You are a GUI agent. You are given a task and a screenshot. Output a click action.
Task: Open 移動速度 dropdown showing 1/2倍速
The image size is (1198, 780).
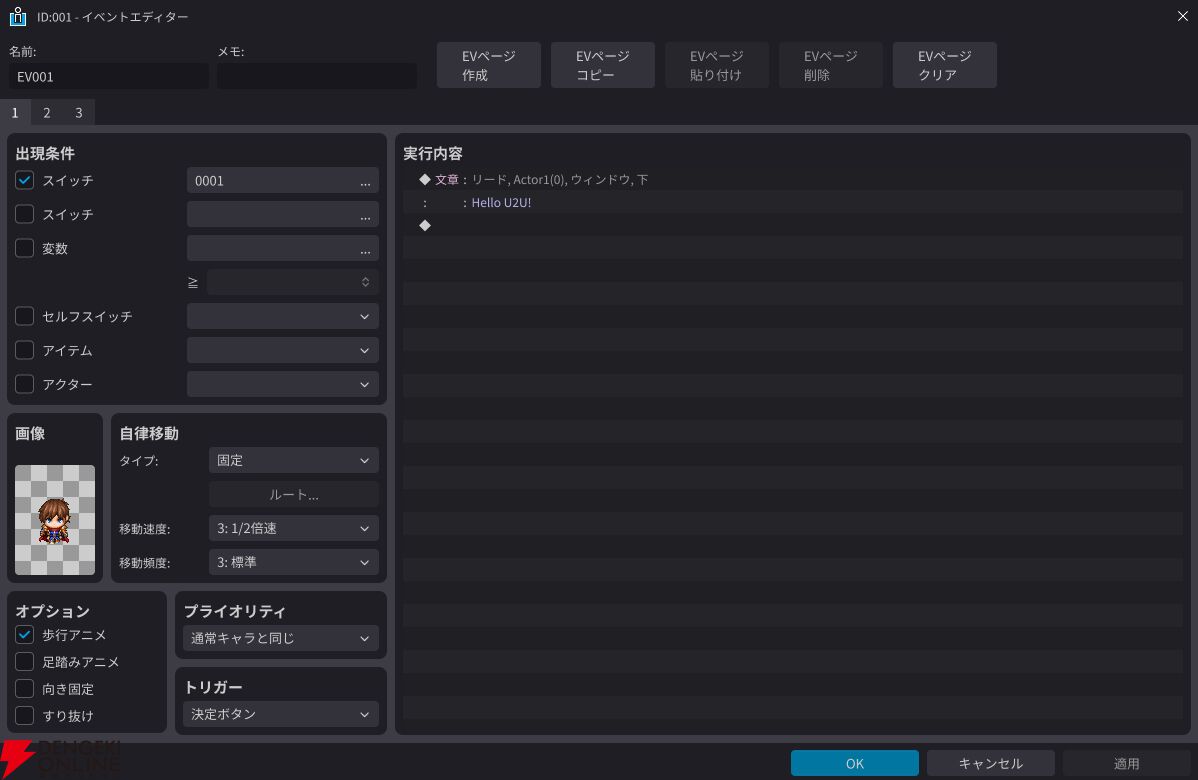click(x=293, y=528)
